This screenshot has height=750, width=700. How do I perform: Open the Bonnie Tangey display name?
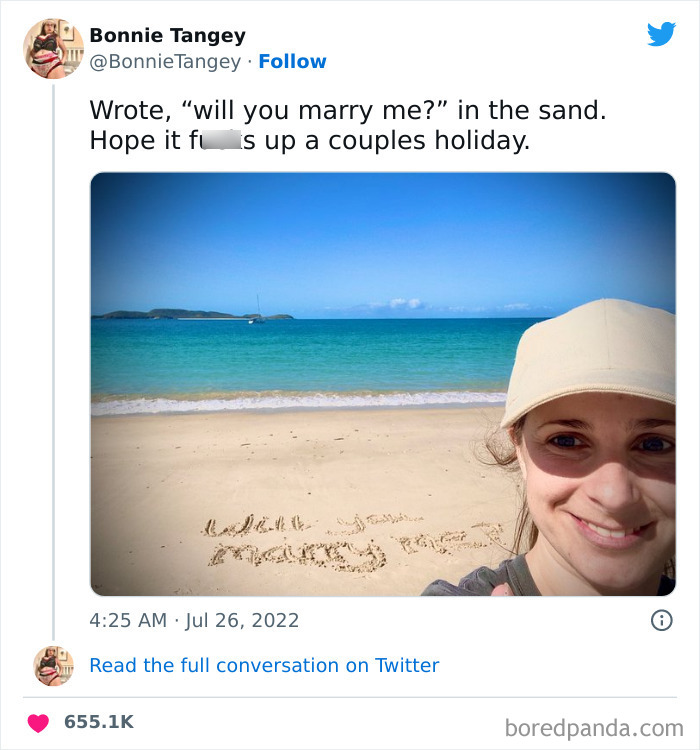tap(167, 35)
